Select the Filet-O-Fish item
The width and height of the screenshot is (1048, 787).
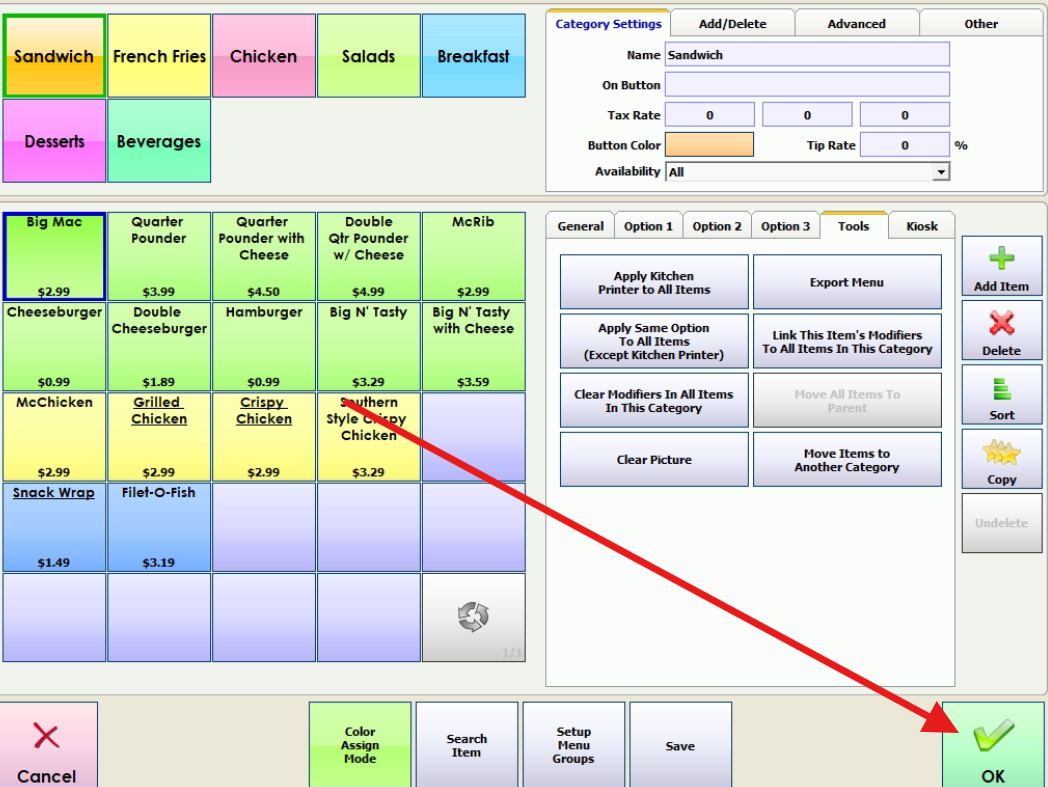[x=159, y=528]
